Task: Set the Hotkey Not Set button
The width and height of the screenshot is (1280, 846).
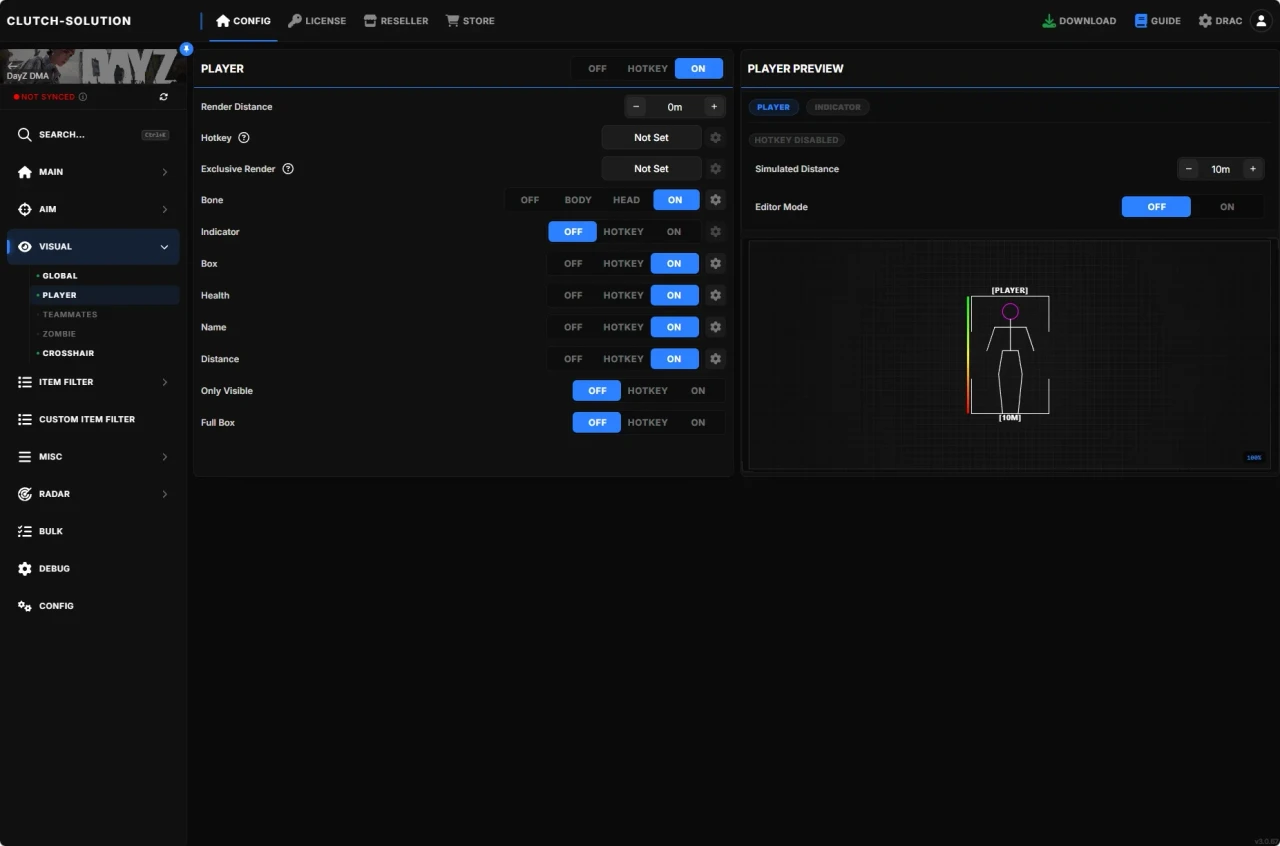Action: (651, 138)
